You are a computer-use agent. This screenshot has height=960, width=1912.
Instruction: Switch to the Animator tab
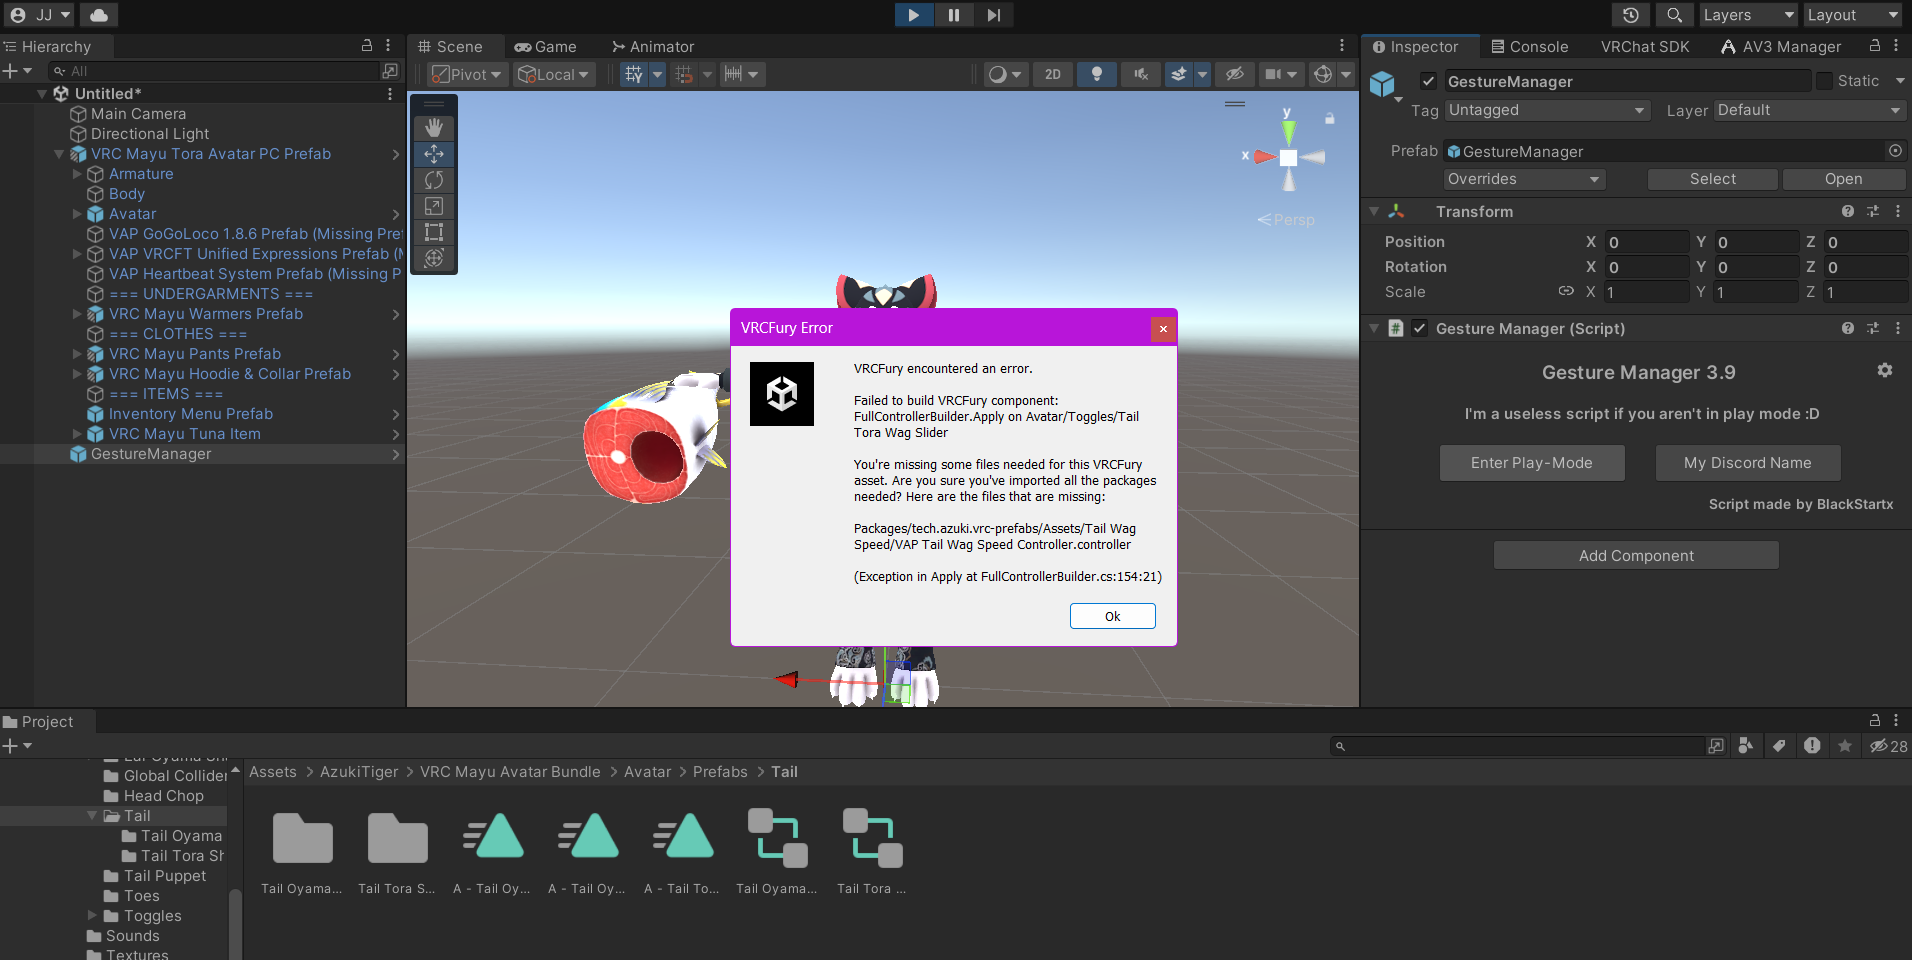[x=653, y=47]
